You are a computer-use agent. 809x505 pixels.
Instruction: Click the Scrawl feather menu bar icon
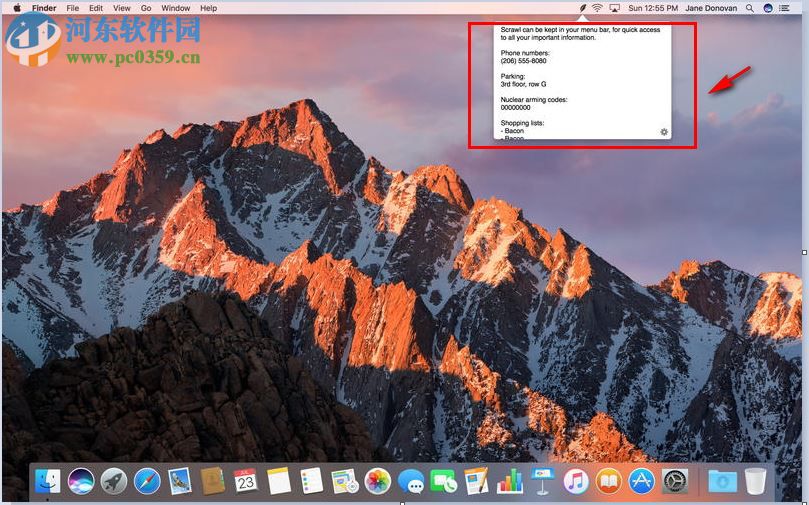pyautogui.click(x=583, y=8)
